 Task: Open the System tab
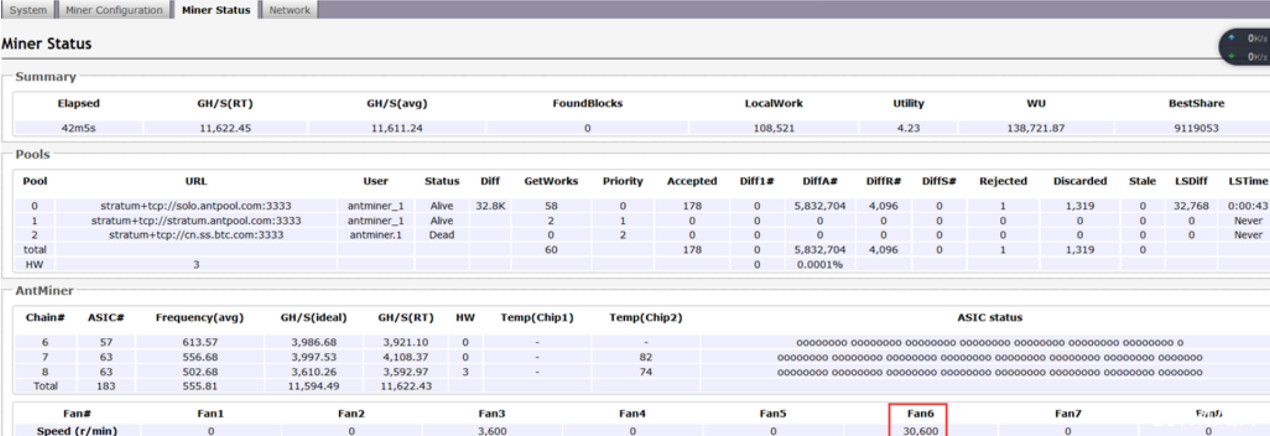[28, 10]
